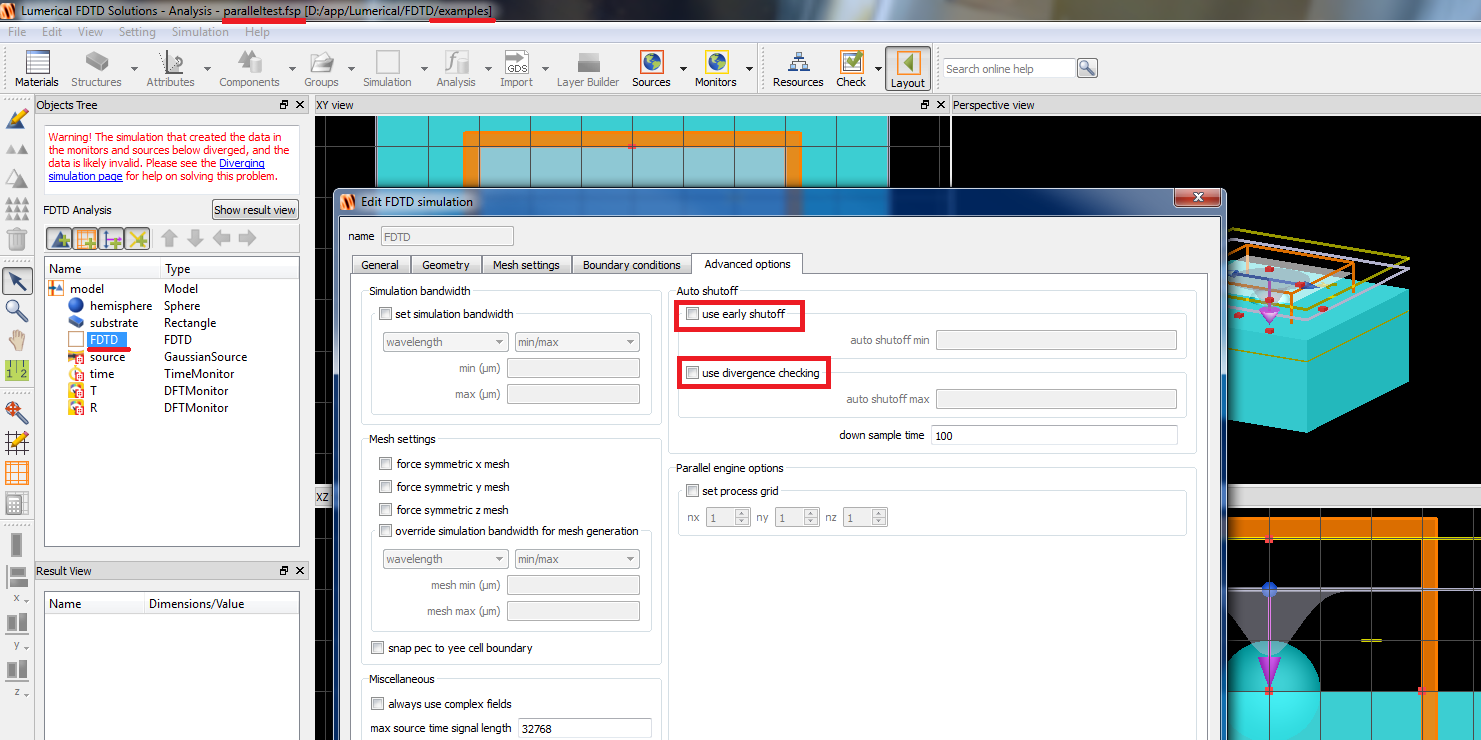The width and height of the screenshot is (1481, 740).
Task: Click add analysis group icon in Objects Tree
Action: point(86,238)
